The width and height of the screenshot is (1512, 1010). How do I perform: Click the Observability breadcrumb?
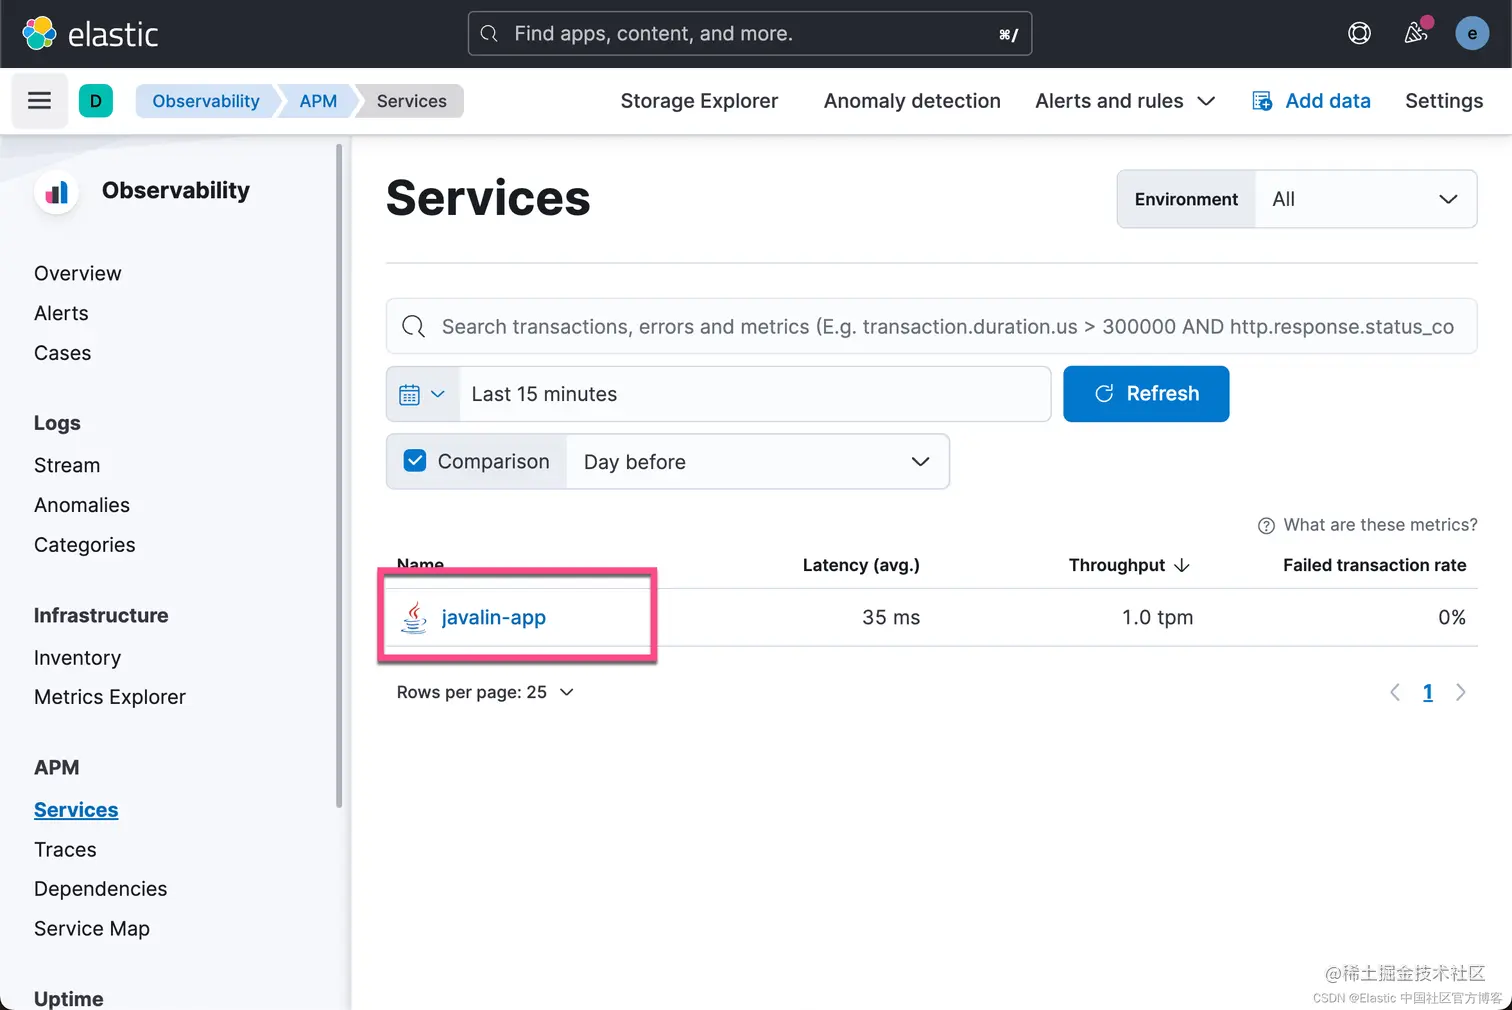[x=205, y=101]
